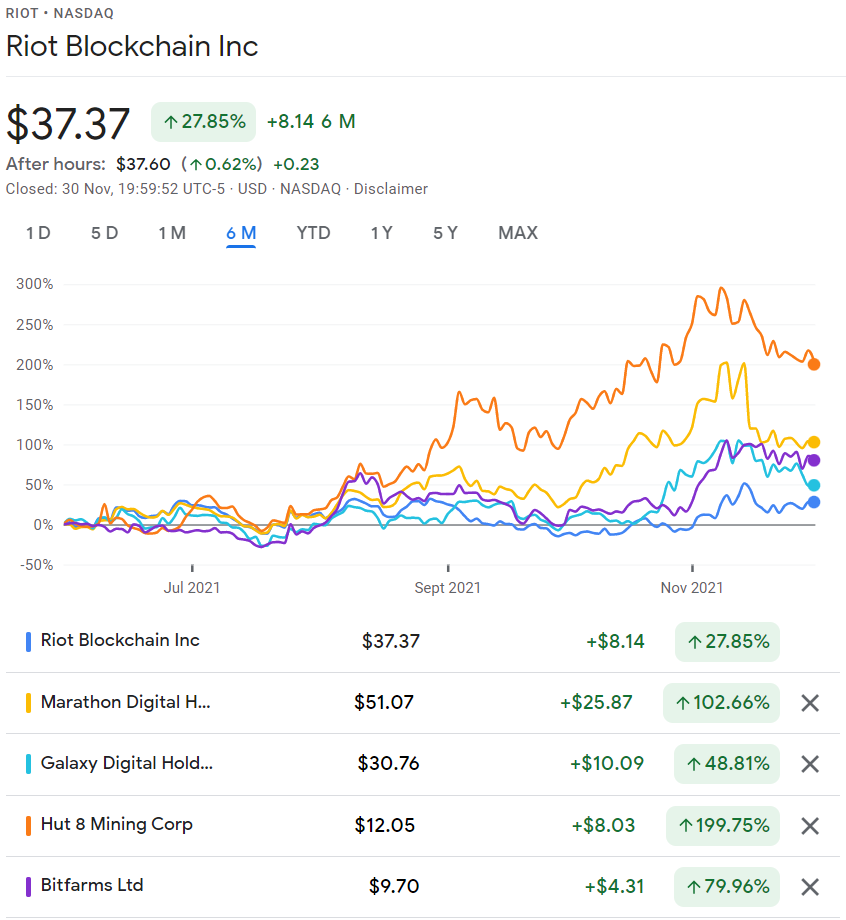Open Bitfarms Ltd stock row
Viewport: 846px width, 920px height.
(422, 887)
